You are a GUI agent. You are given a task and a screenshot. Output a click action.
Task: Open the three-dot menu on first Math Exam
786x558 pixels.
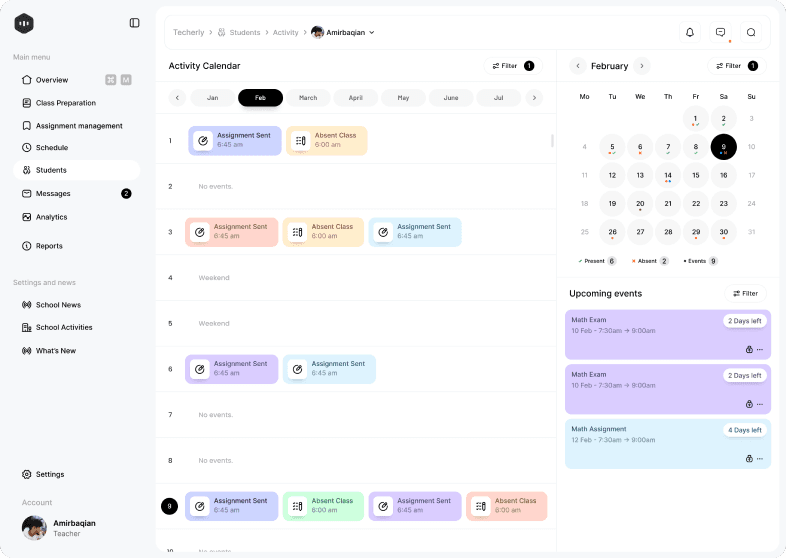tap(760, 349)
